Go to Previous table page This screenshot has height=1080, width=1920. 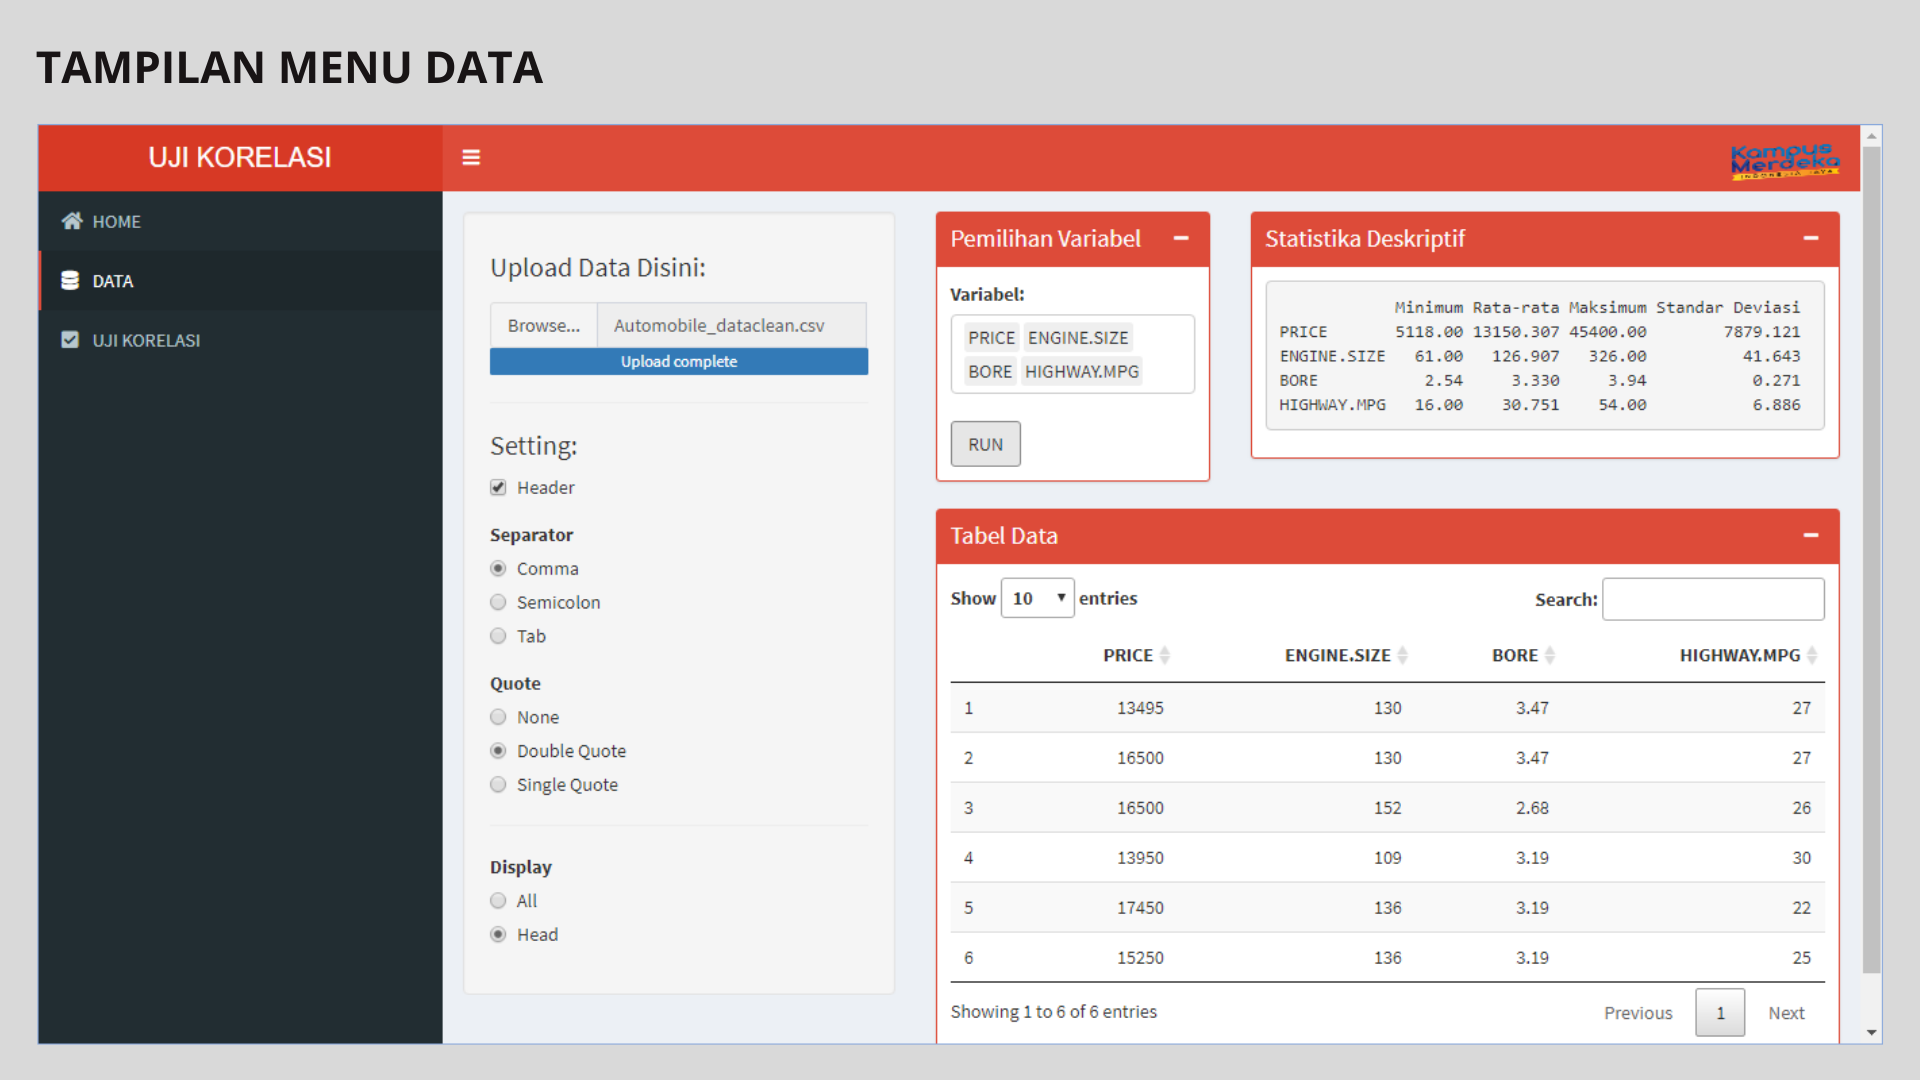coord(1638,1013)
